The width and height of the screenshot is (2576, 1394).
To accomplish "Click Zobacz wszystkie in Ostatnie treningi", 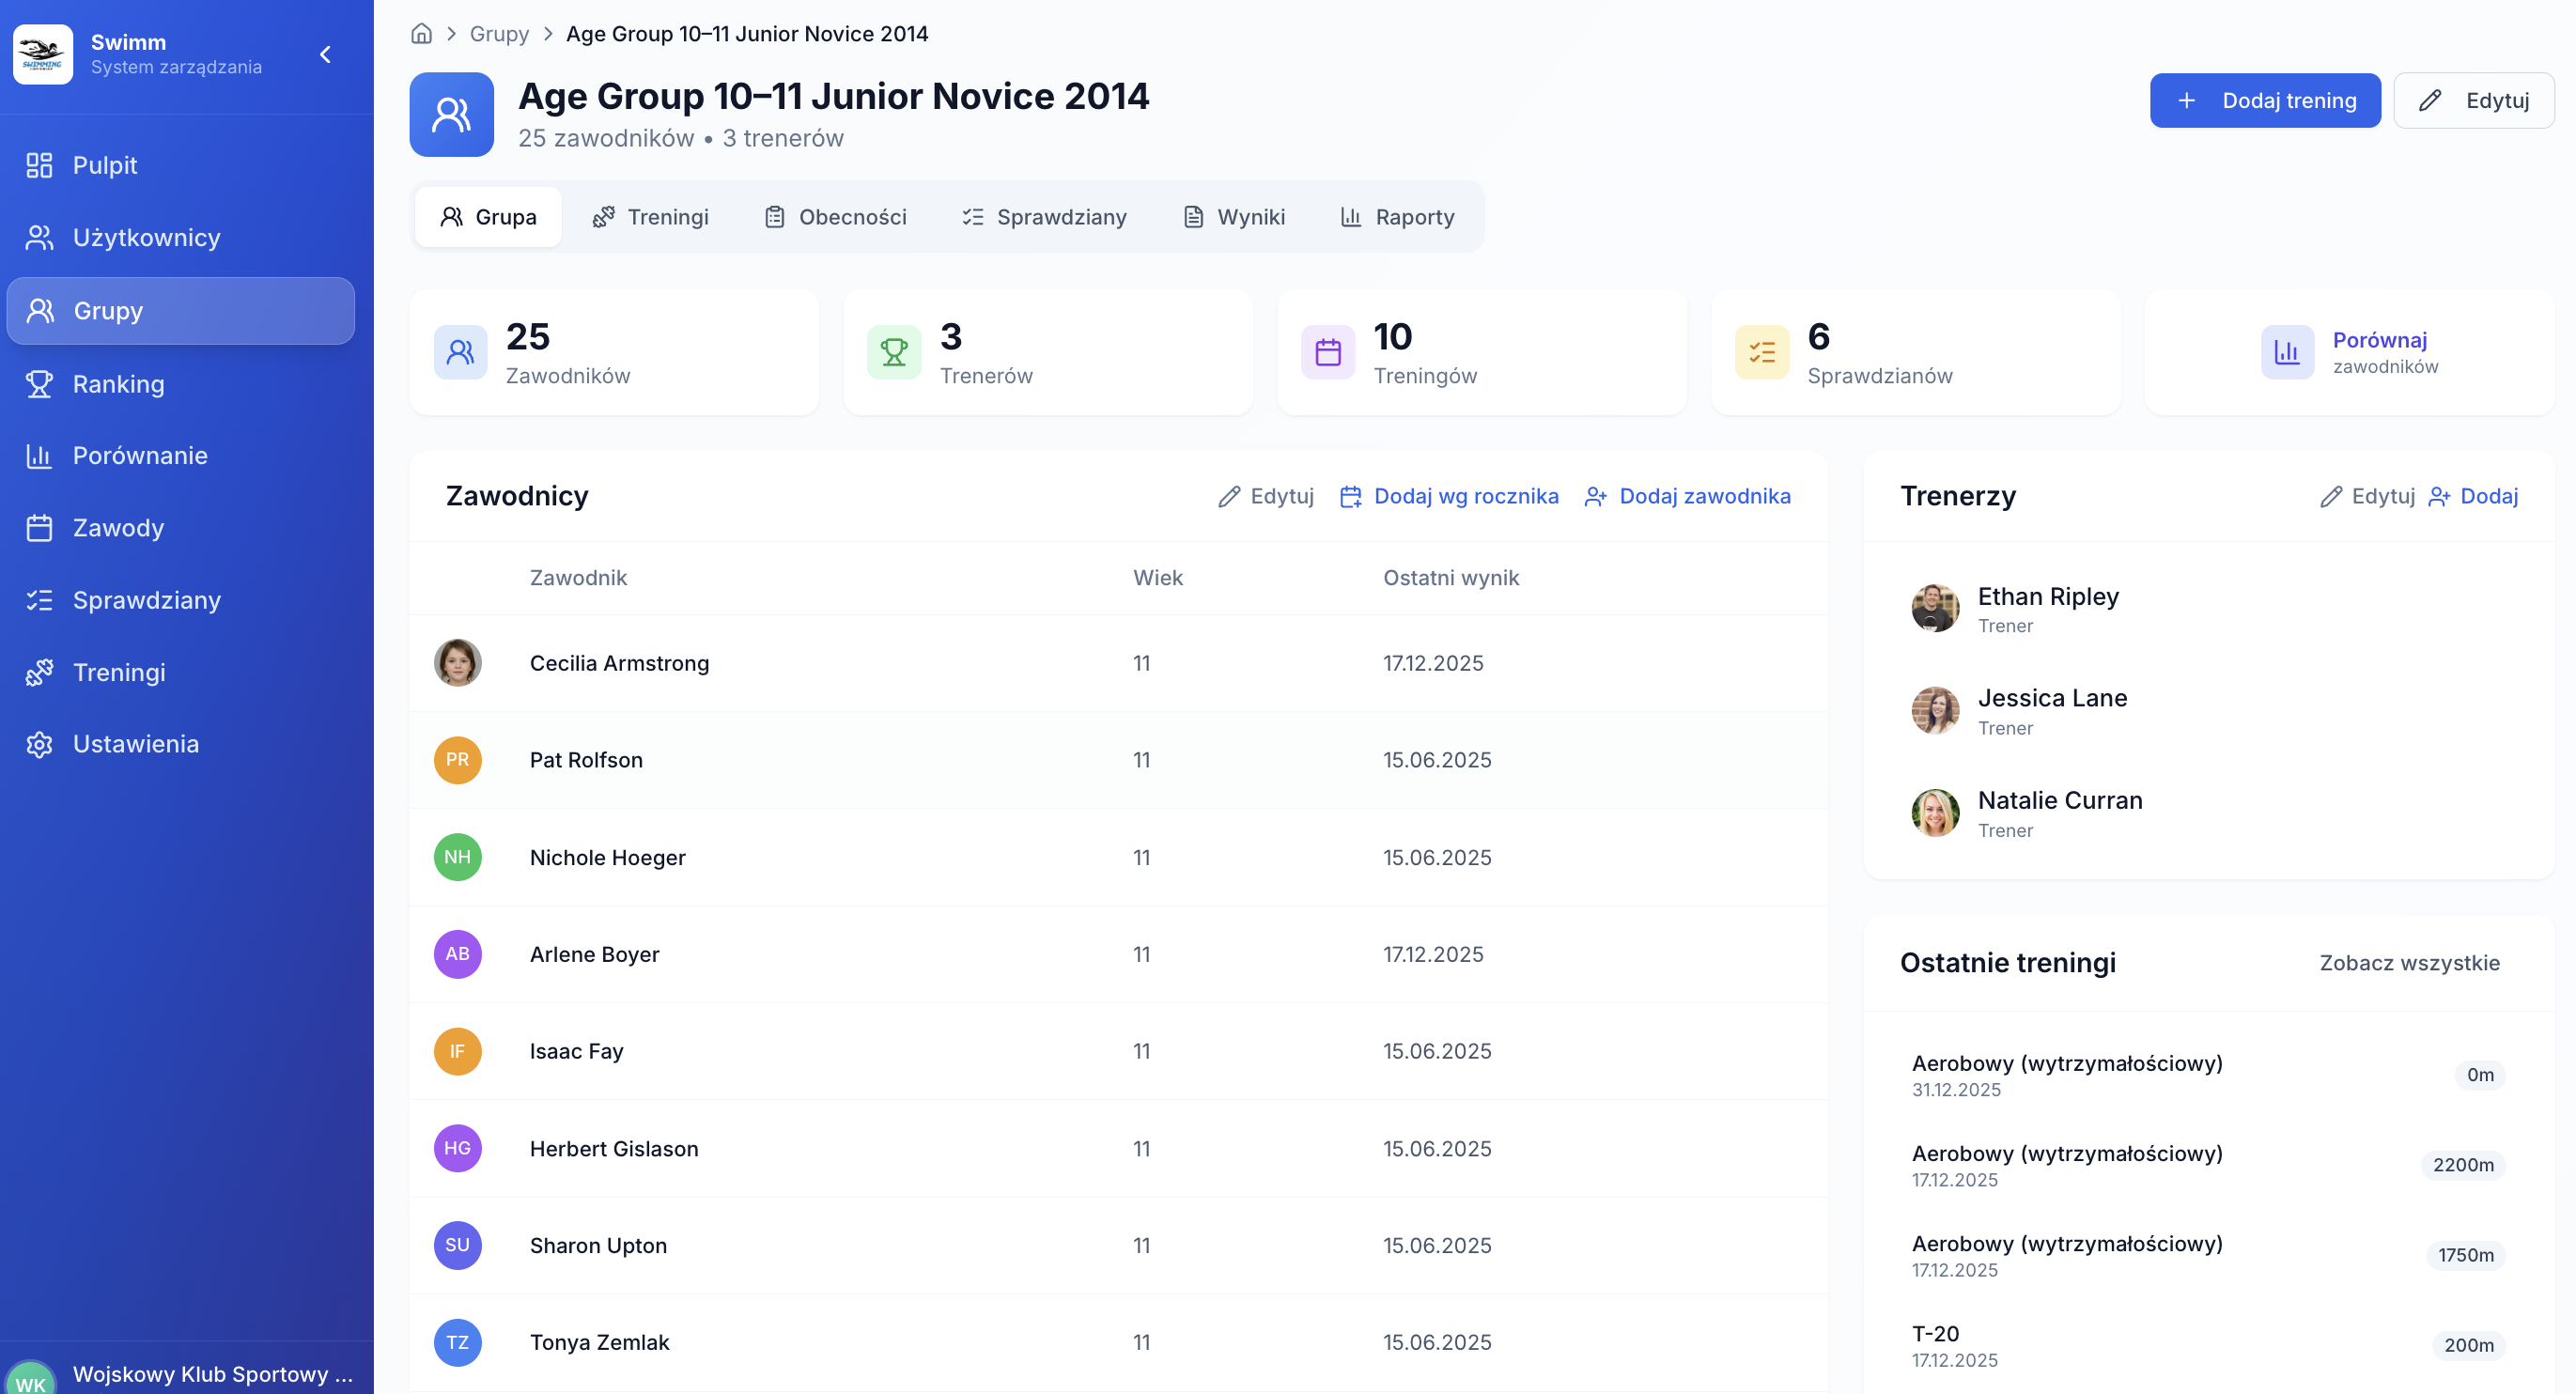I will (2410, 962).
